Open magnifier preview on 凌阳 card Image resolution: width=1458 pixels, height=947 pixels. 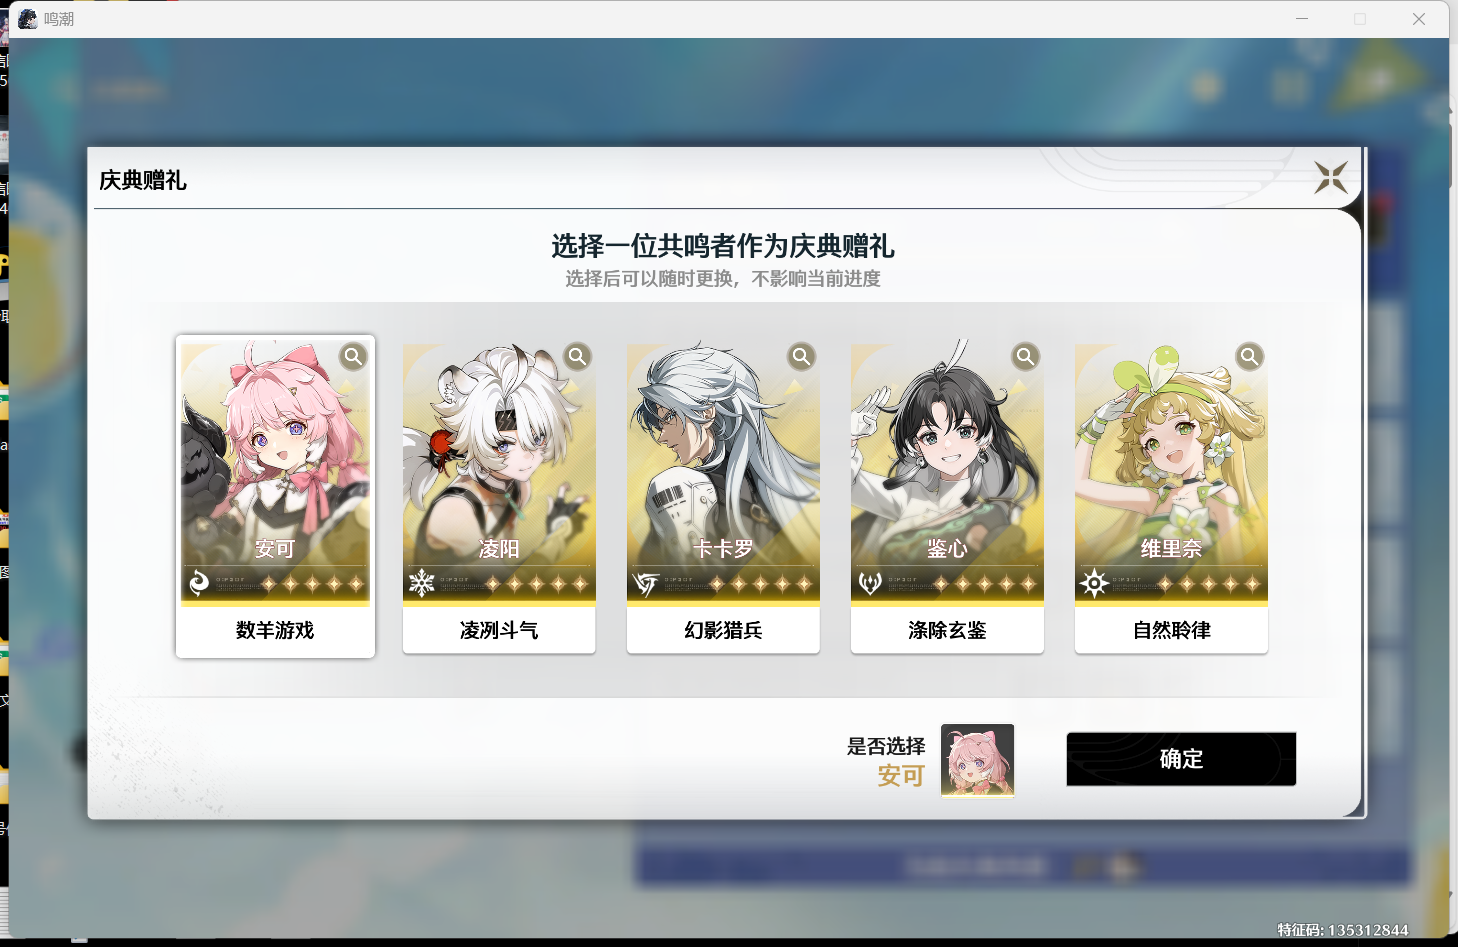pyautogui.click(x=577, y=356)
